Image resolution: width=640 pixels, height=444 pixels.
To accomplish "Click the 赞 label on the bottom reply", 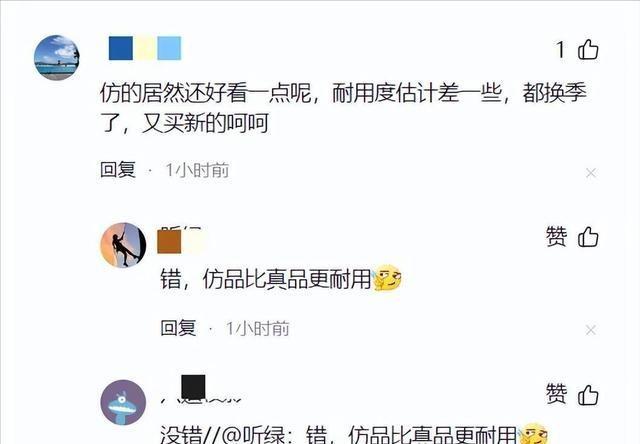I will 557,394.
